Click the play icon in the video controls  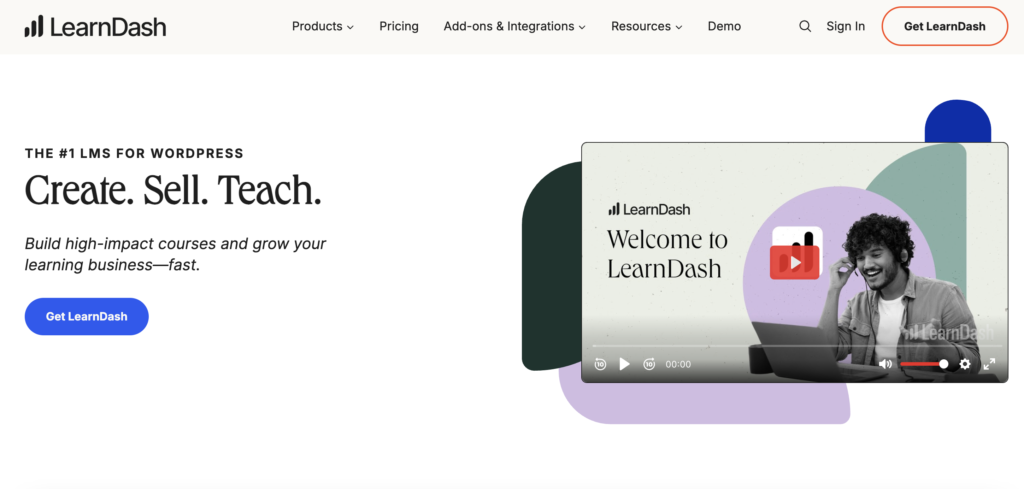[625, 364]
